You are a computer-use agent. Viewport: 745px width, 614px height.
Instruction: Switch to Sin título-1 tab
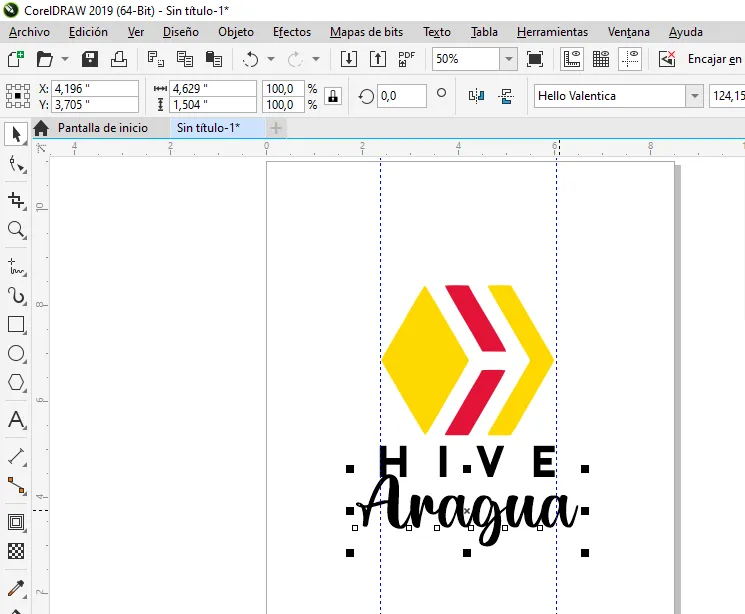coord(217,128)
